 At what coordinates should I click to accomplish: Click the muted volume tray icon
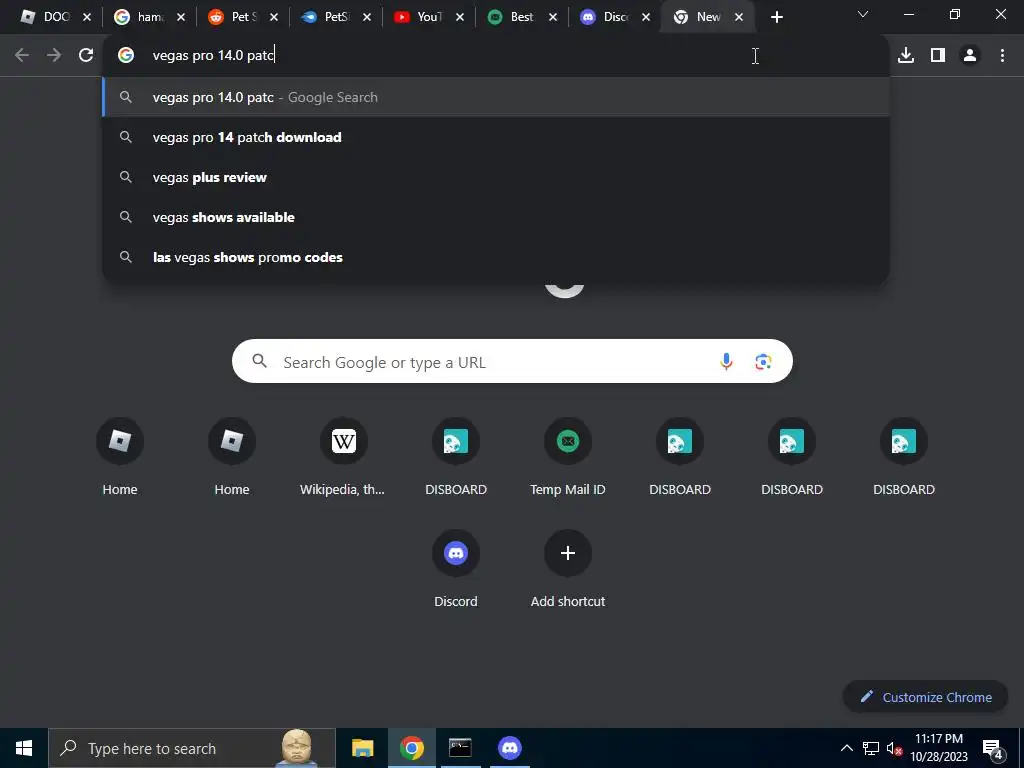pos(894,749)
